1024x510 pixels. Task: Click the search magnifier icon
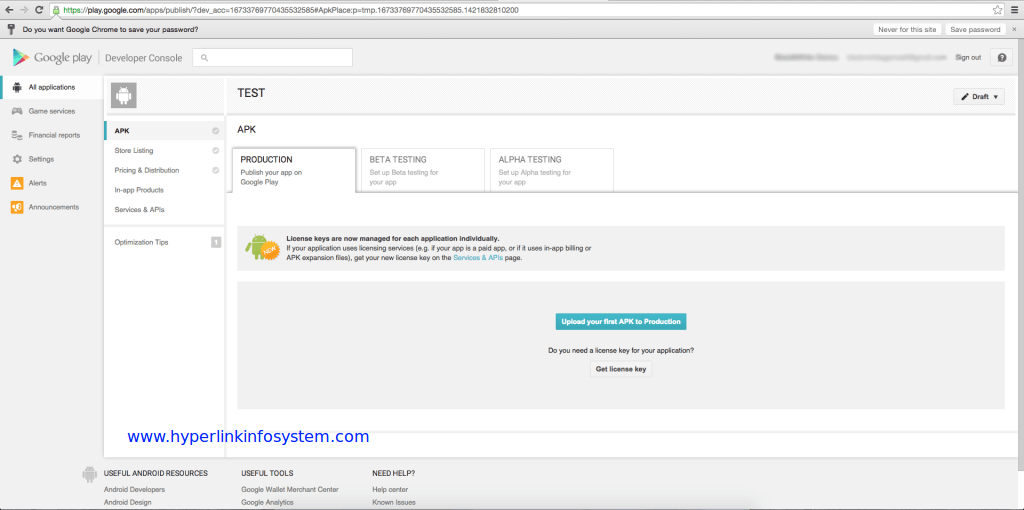pos(204,57)
